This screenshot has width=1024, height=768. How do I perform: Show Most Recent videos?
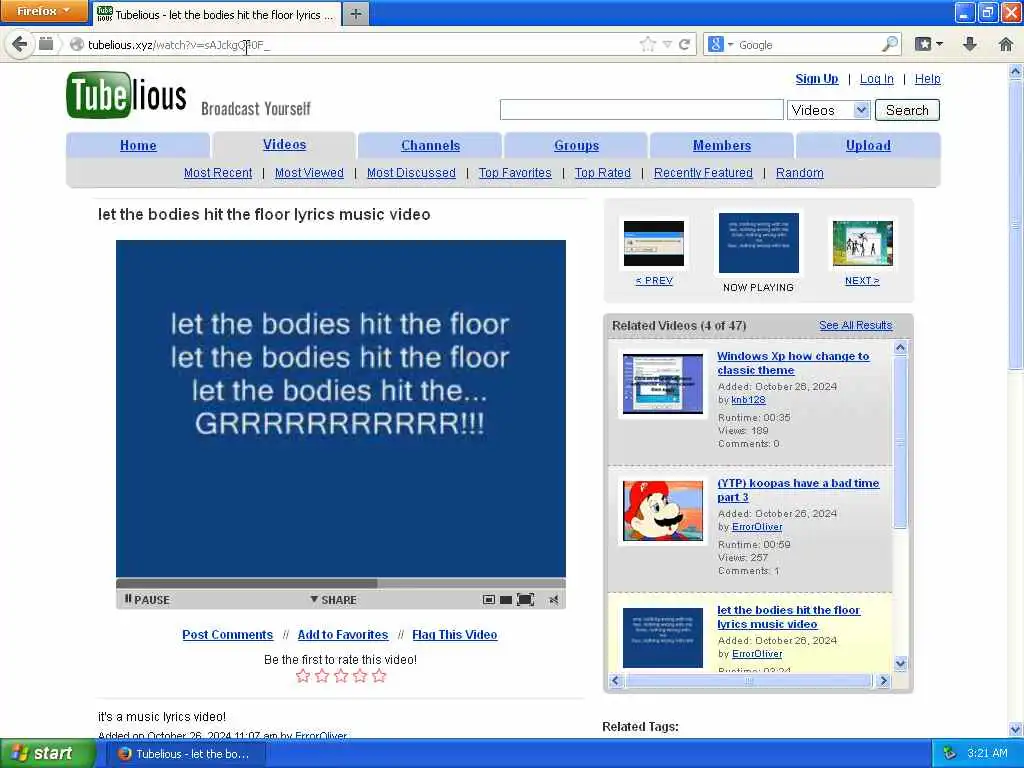pos(217,172)
